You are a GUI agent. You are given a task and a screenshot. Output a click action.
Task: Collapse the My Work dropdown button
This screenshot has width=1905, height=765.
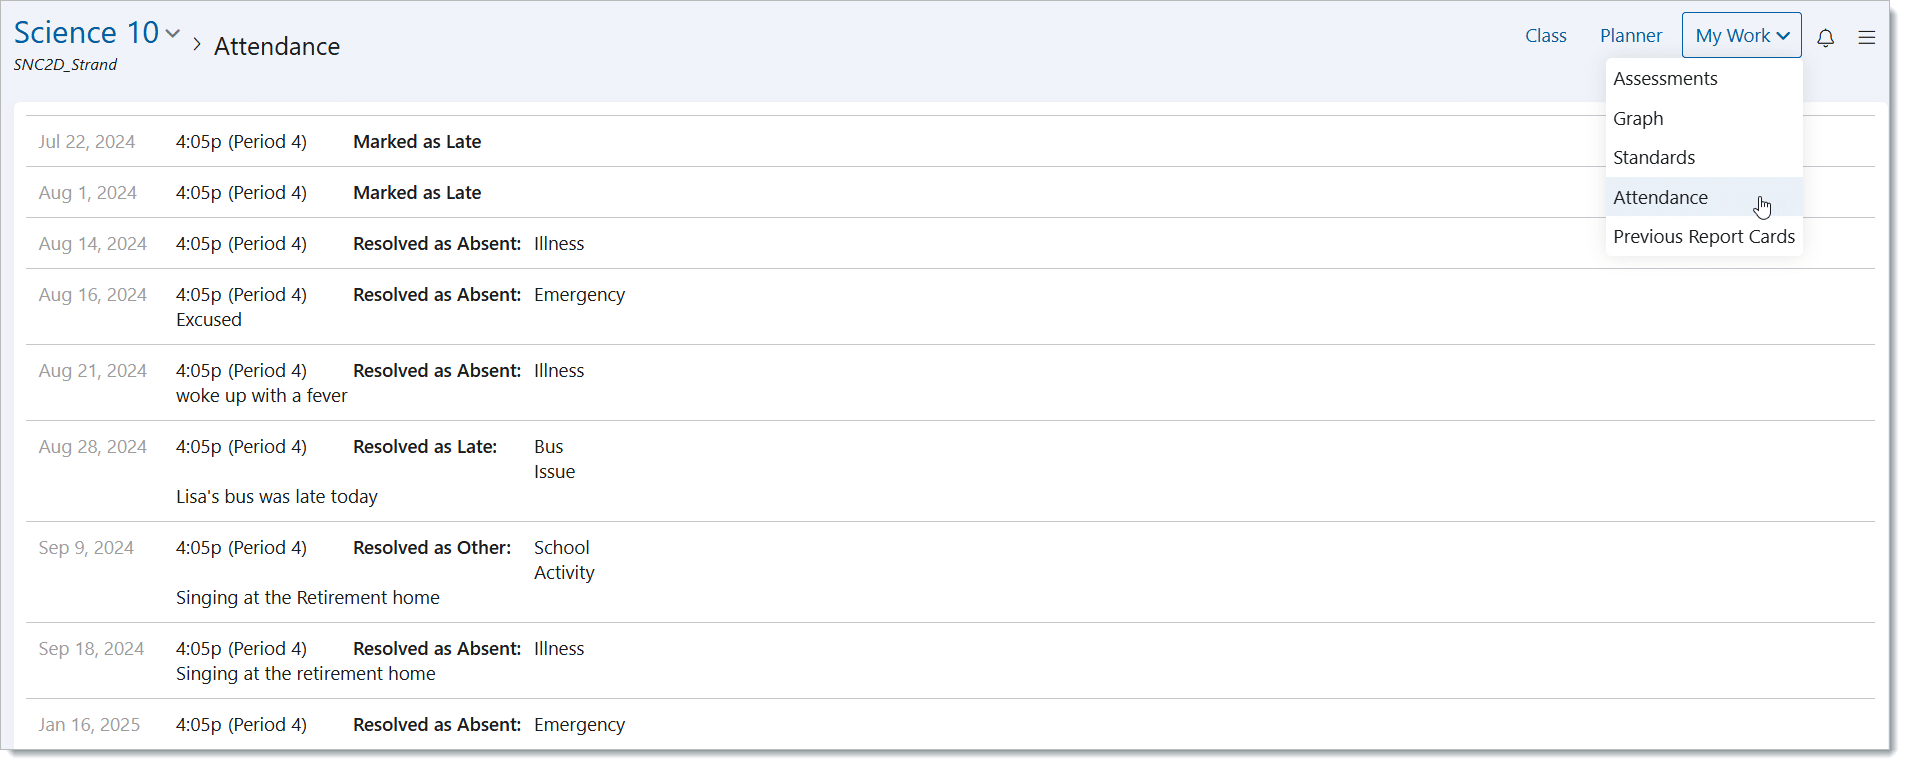click(1741, 36)
